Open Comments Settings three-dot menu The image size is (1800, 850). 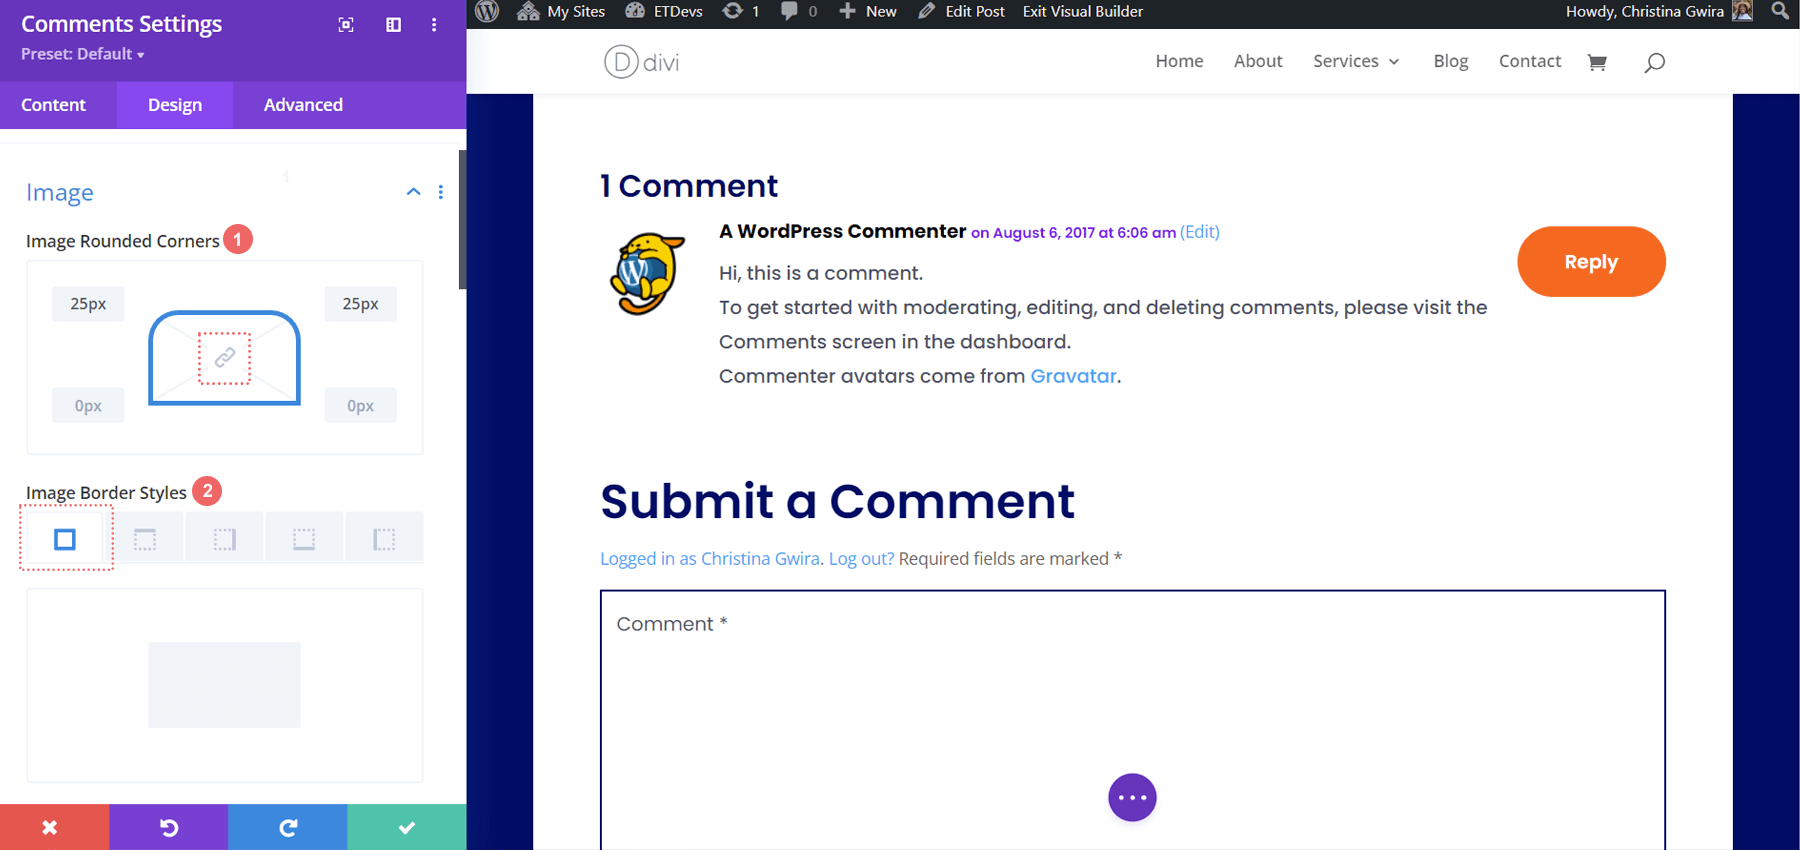click(434, 25)
